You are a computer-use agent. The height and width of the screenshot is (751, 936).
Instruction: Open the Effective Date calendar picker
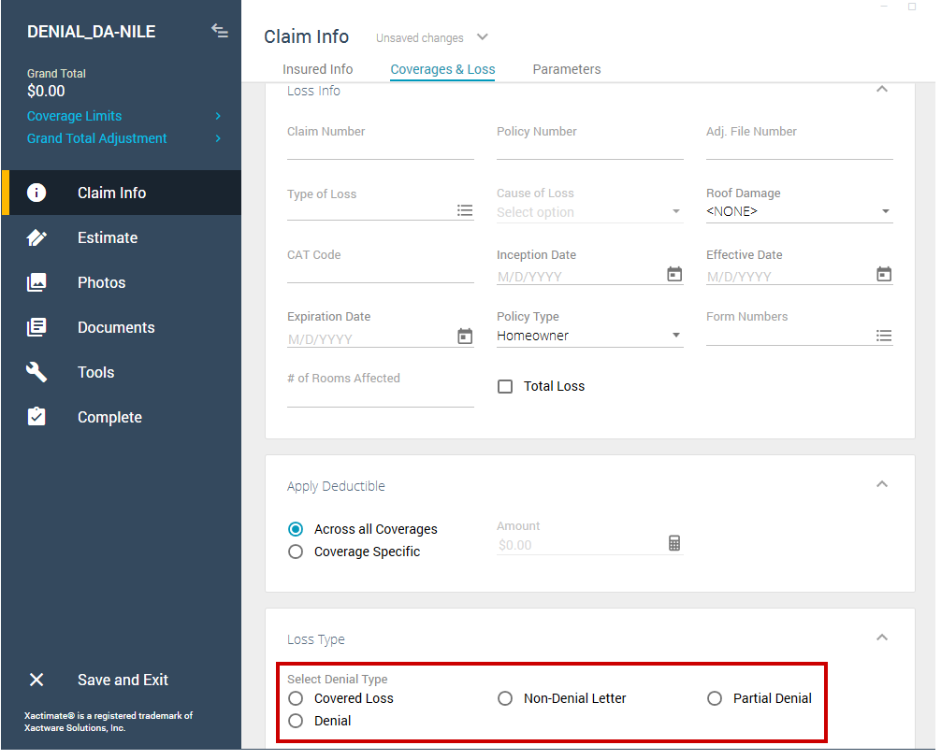coord(884,274)
